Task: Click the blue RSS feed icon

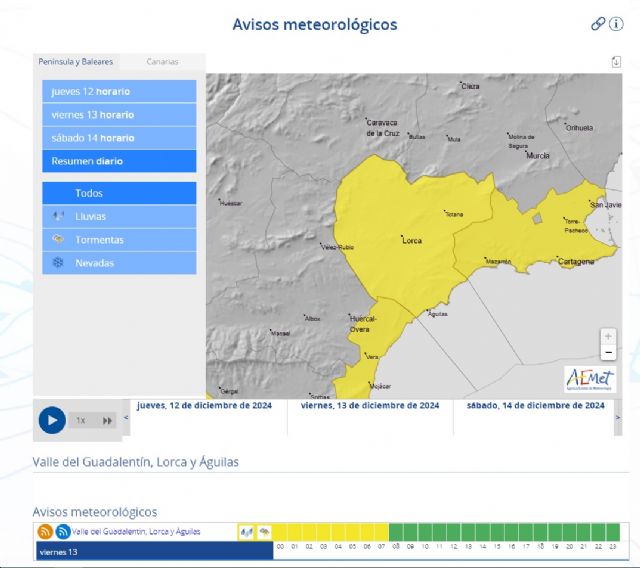Action: [x=63, y=532]
